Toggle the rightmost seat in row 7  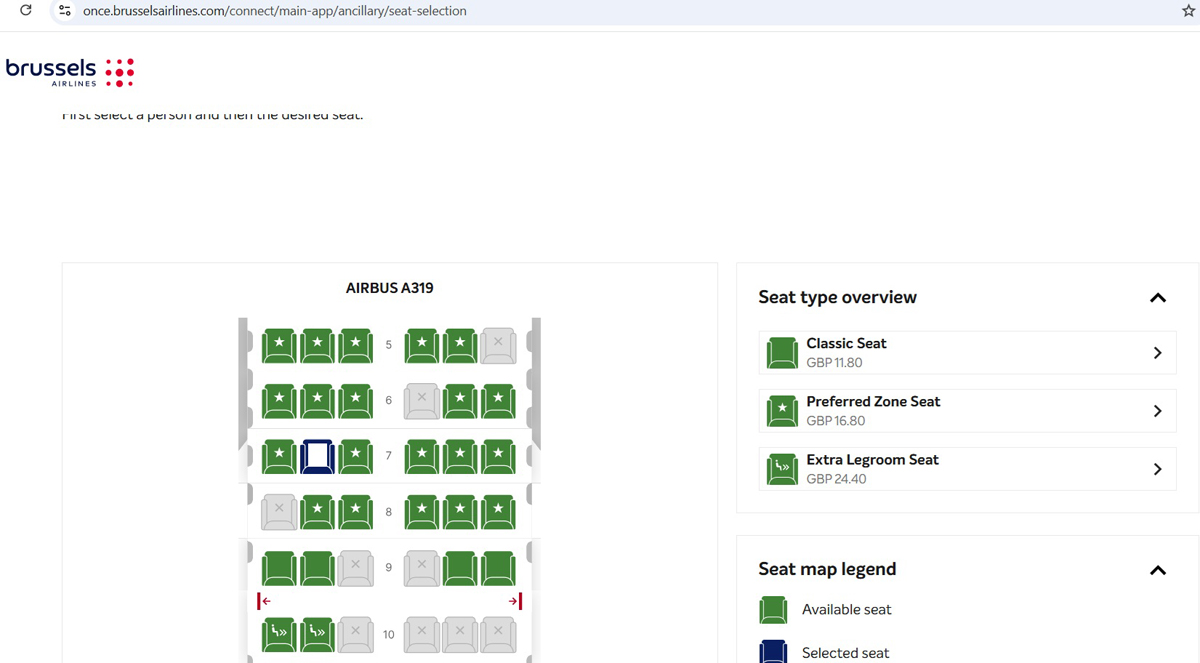click(498, 456)
